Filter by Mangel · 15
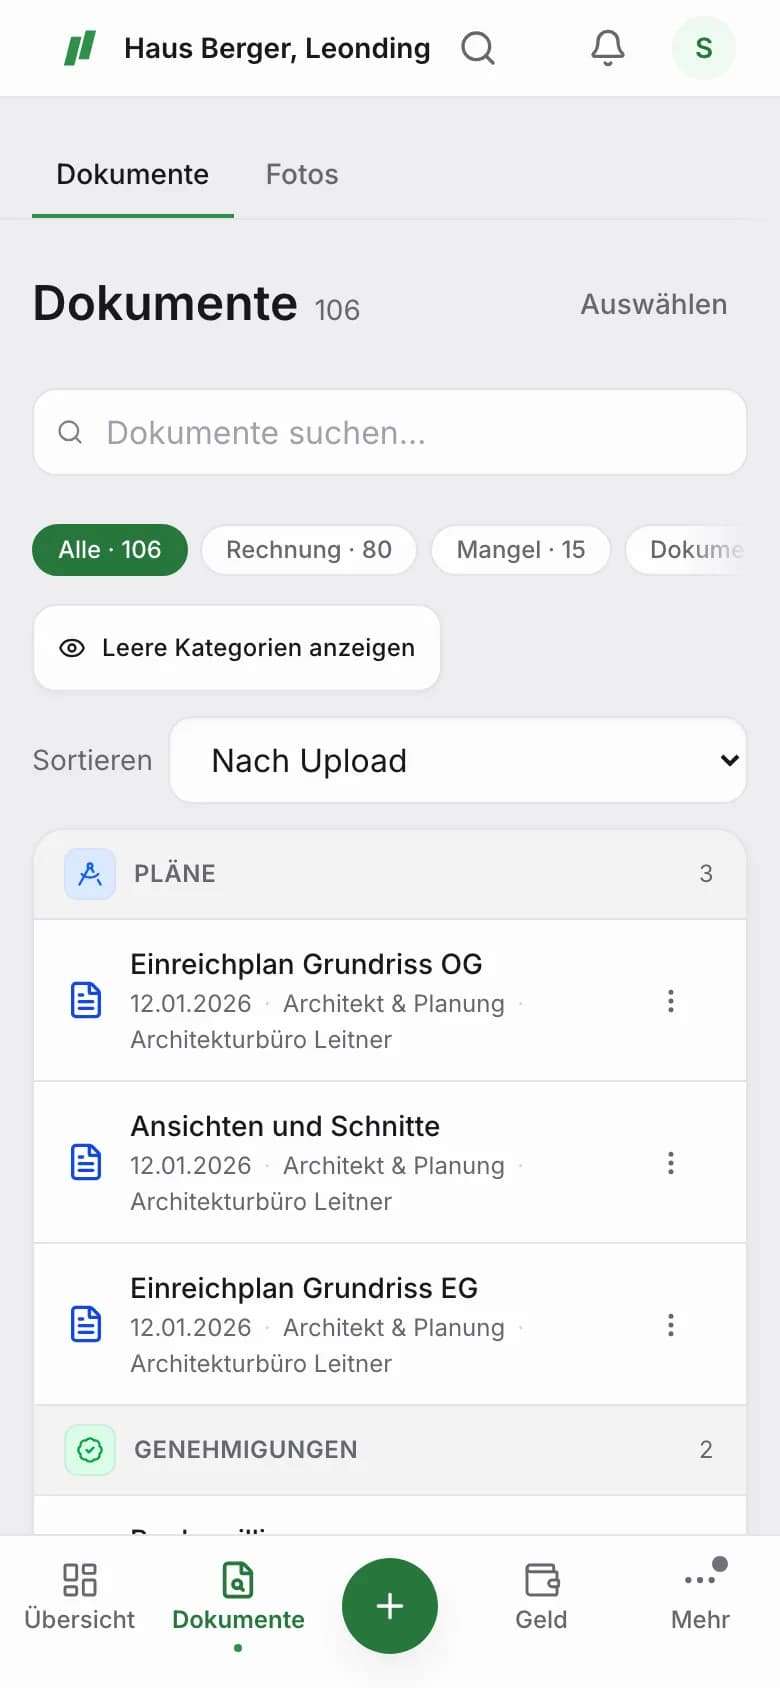 [x=521, y=550]
